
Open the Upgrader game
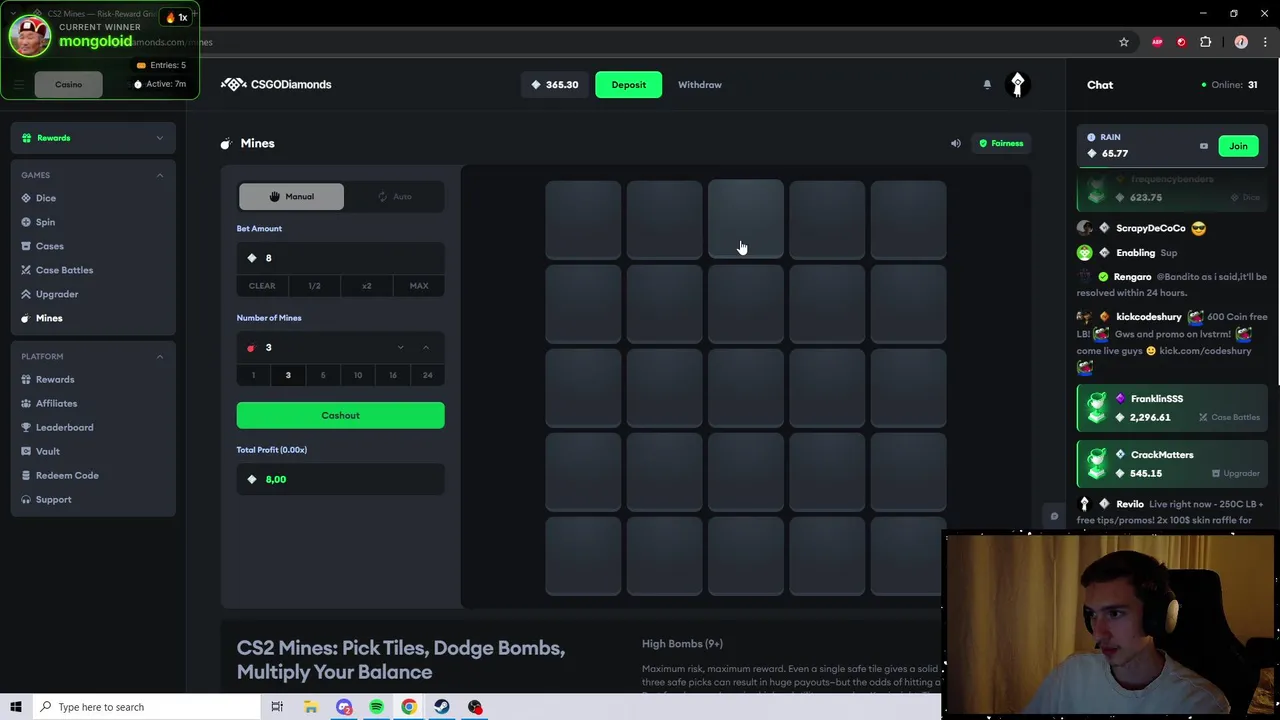point(57,294)
